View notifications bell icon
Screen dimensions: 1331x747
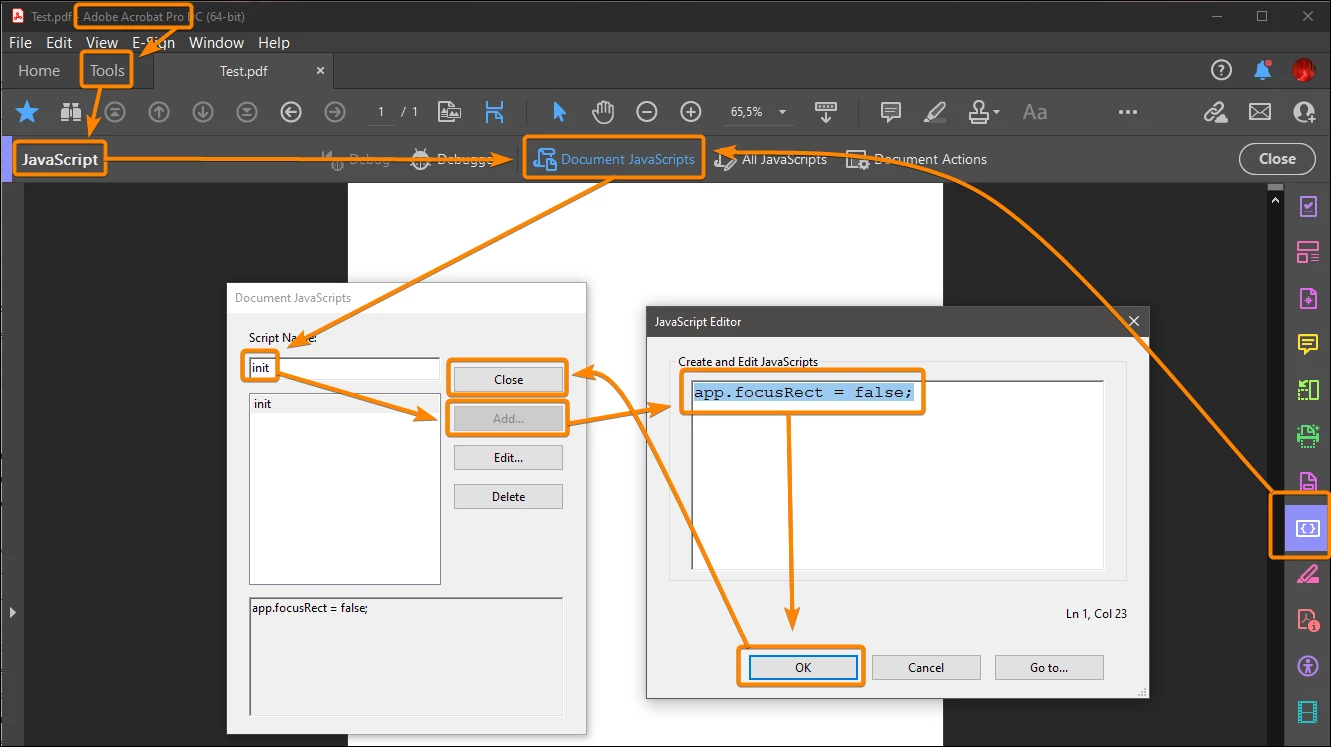click(x=1263, y=70)
